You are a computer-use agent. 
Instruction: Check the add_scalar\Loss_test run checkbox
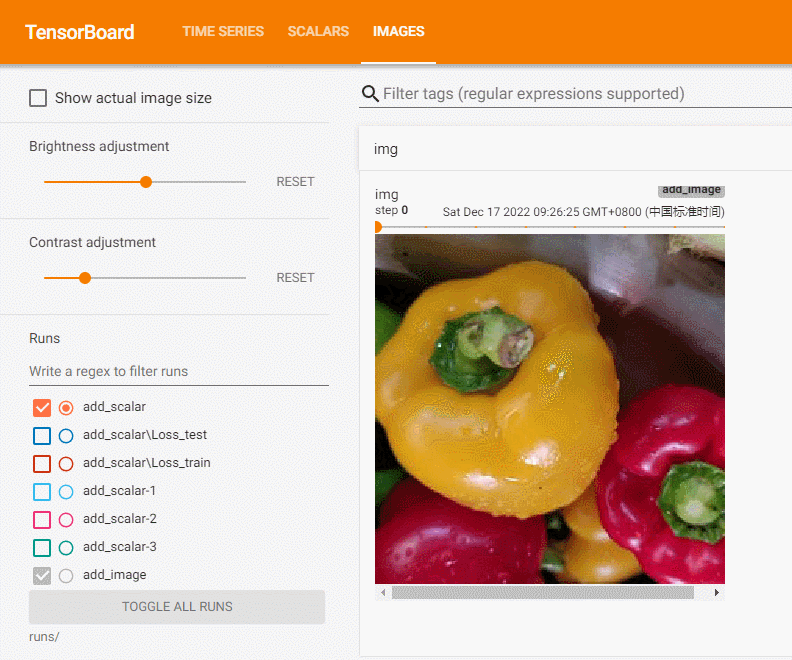42,435
